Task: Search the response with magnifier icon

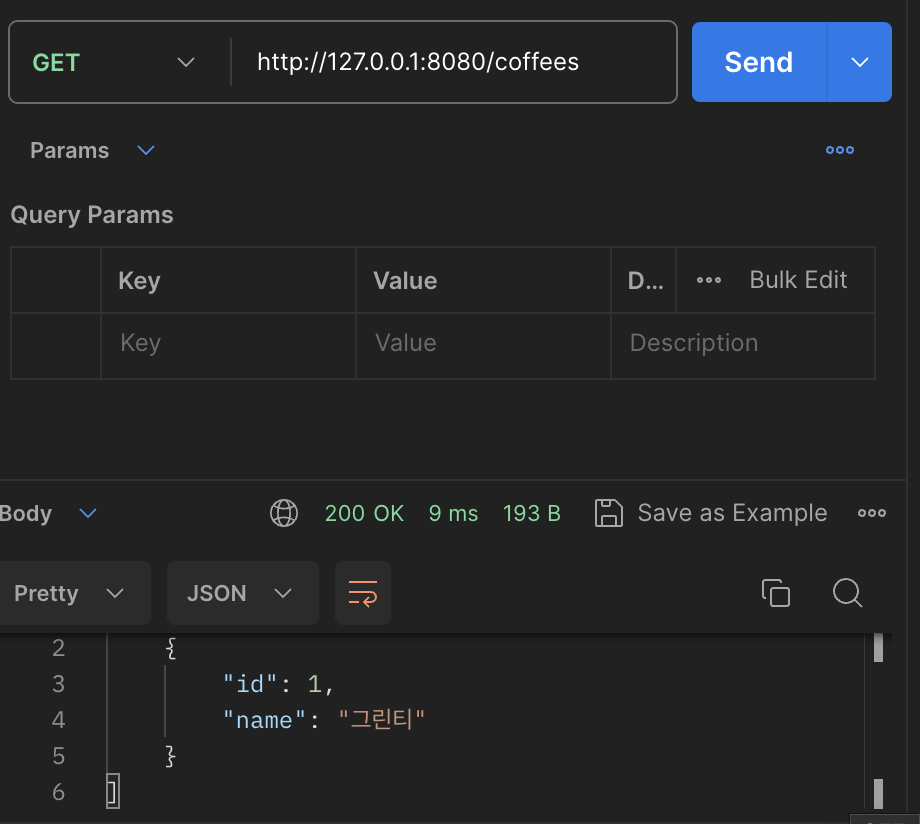Action: pyautogui.click(x=847, y=593)
